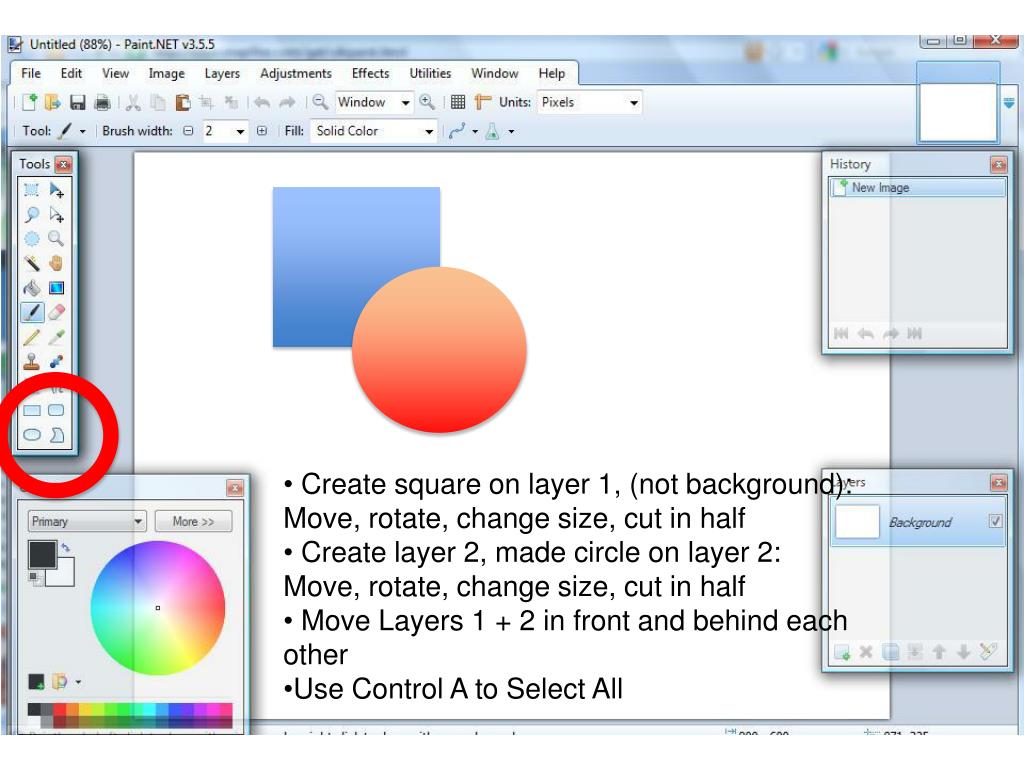Select the Paintbrush tool in Tools panel
1024x768 pixels.
click(31, 312)
